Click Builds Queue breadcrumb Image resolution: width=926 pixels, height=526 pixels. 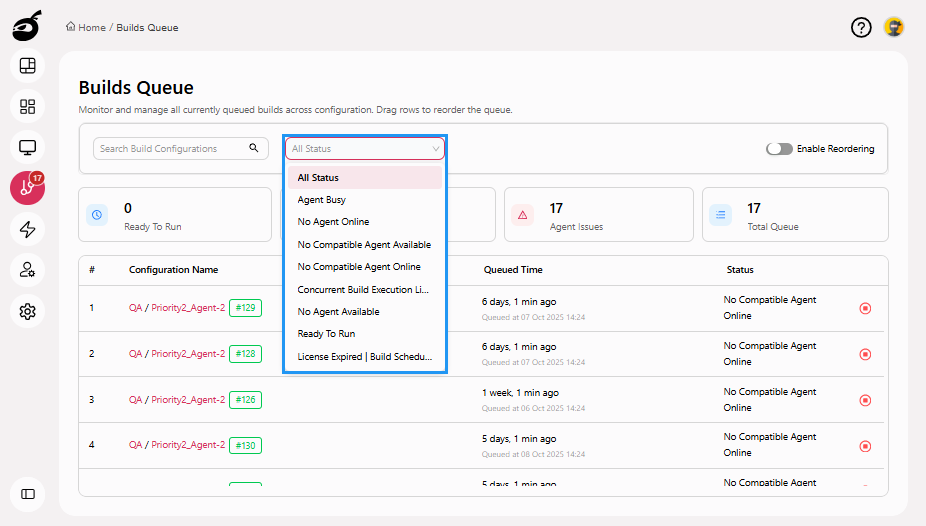coord(147,28)
